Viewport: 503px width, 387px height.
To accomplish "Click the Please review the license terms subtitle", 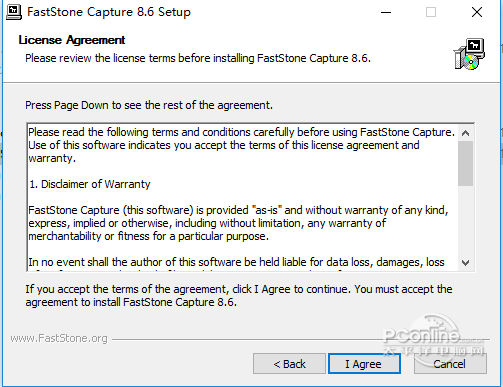I will pos(198,58).
